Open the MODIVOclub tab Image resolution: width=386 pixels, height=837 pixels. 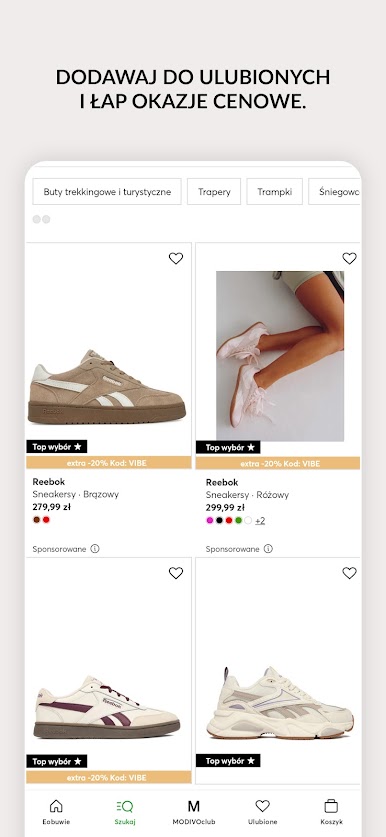[x=193, y=812]
